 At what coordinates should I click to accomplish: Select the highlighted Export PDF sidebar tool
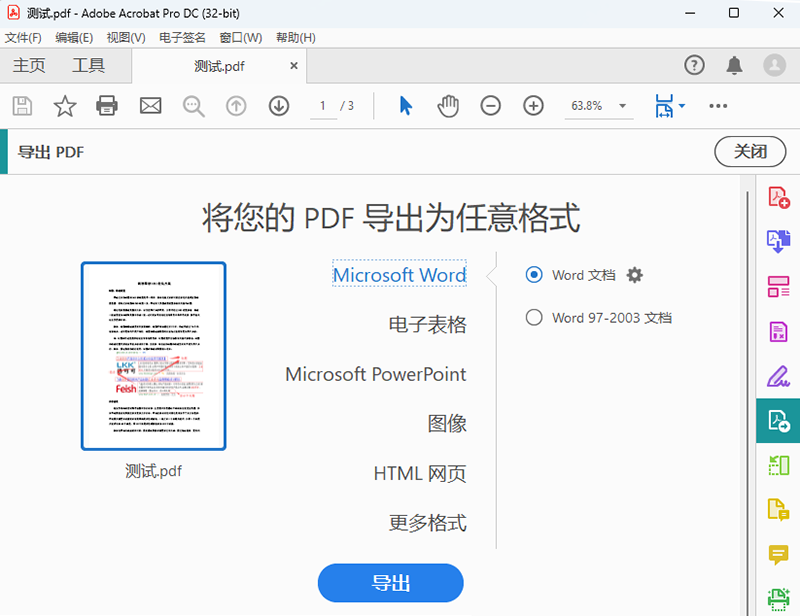point(779,421)
